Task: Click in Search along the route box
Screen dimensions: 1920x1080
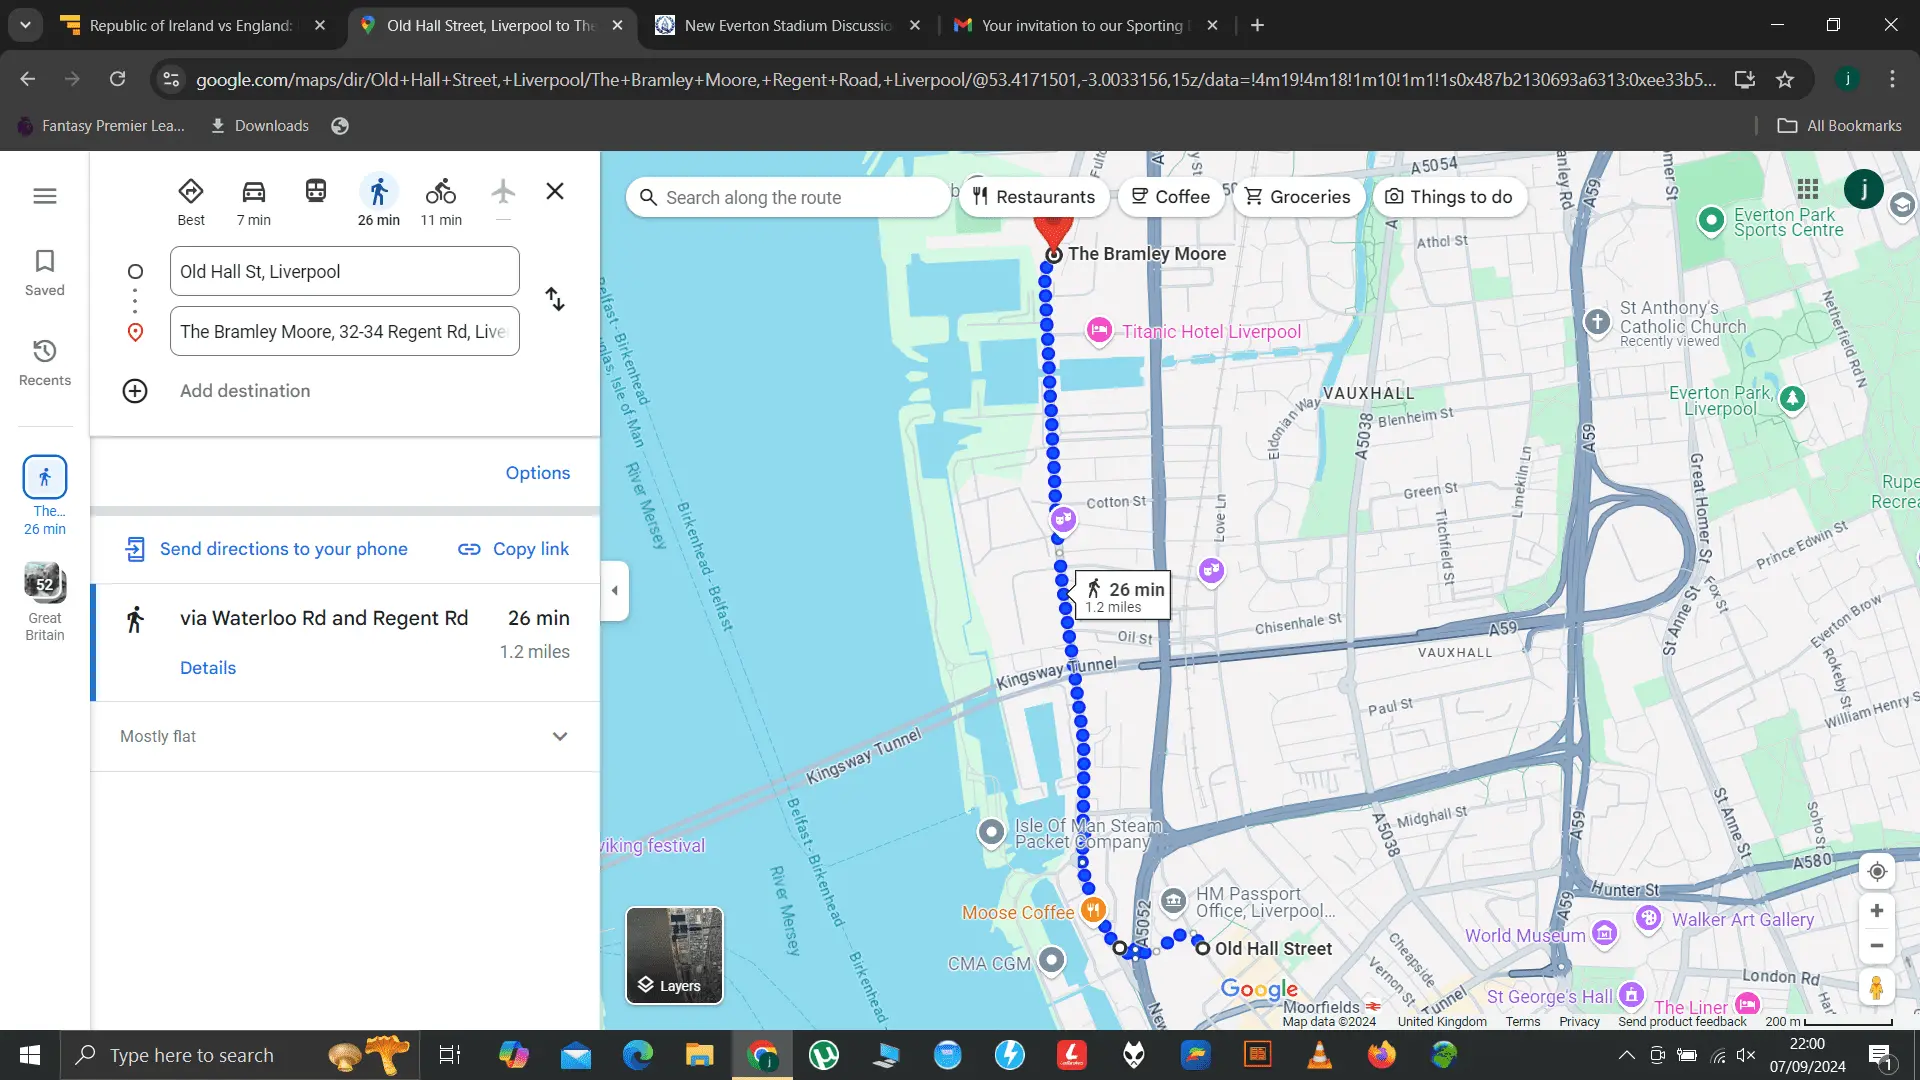Action: (788, 198)
